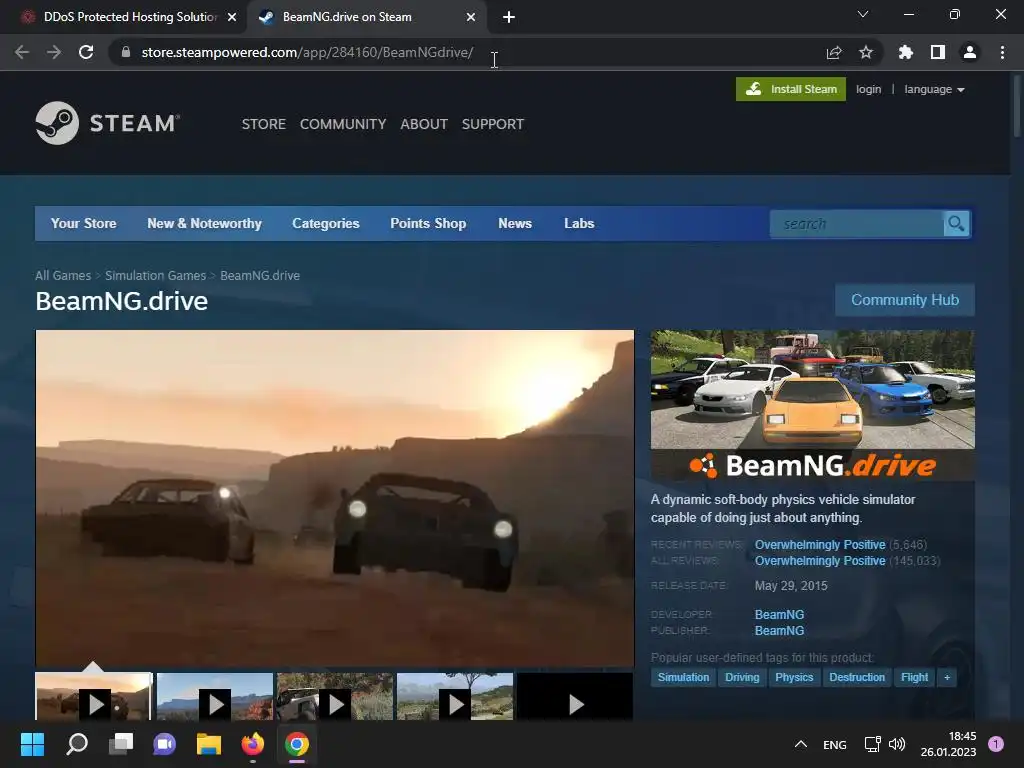Open Points Shop

coord(428,223)
